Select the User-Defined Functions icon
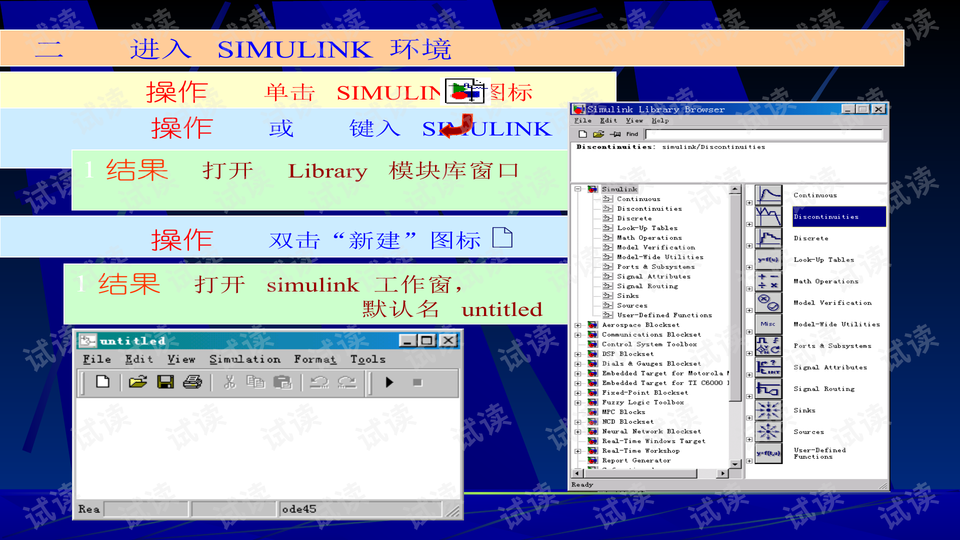960x540 pixels. coord(768,453)
